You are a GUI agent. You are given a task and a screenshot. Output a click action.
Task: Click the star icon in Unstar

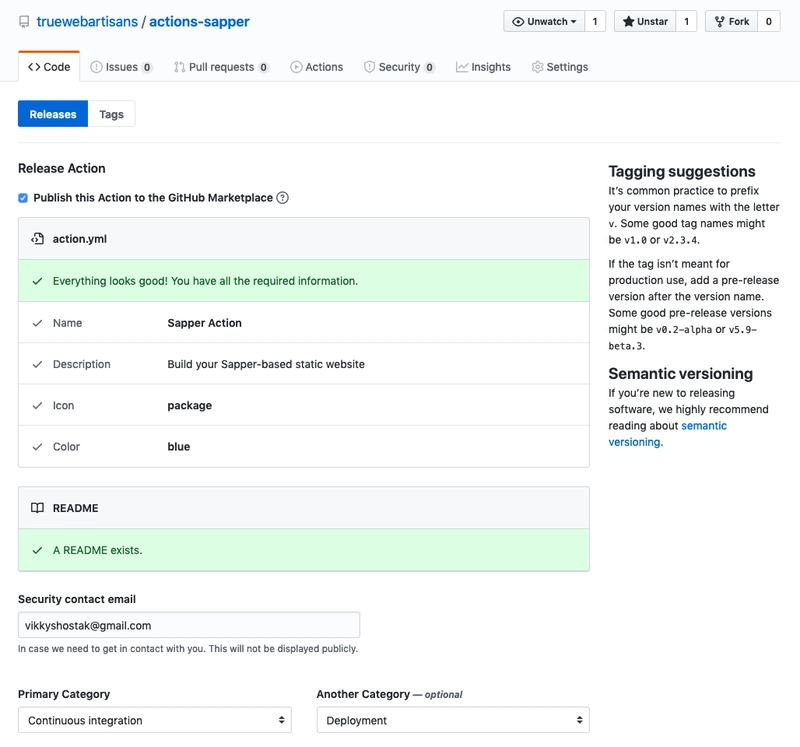629,21
